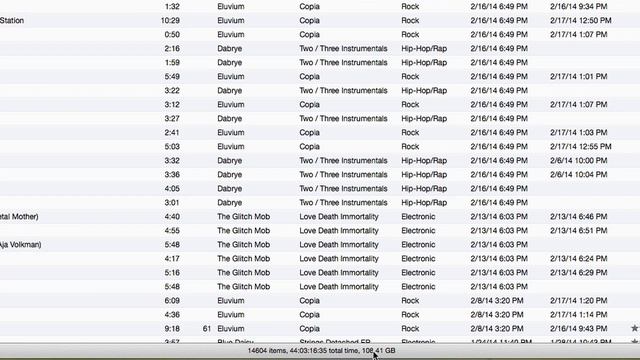Click Love Death Immortality in the 4:17 row
Viewport: 640px width, 360px height.
pos(339,259)
